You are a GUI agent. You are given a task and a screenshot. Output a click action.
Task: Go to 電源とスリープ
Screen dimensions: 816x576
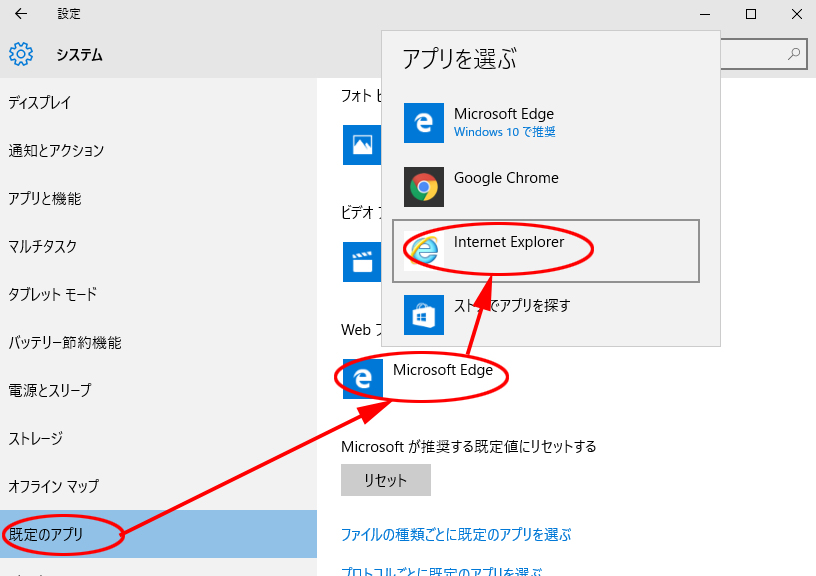(x=158, y=390)
